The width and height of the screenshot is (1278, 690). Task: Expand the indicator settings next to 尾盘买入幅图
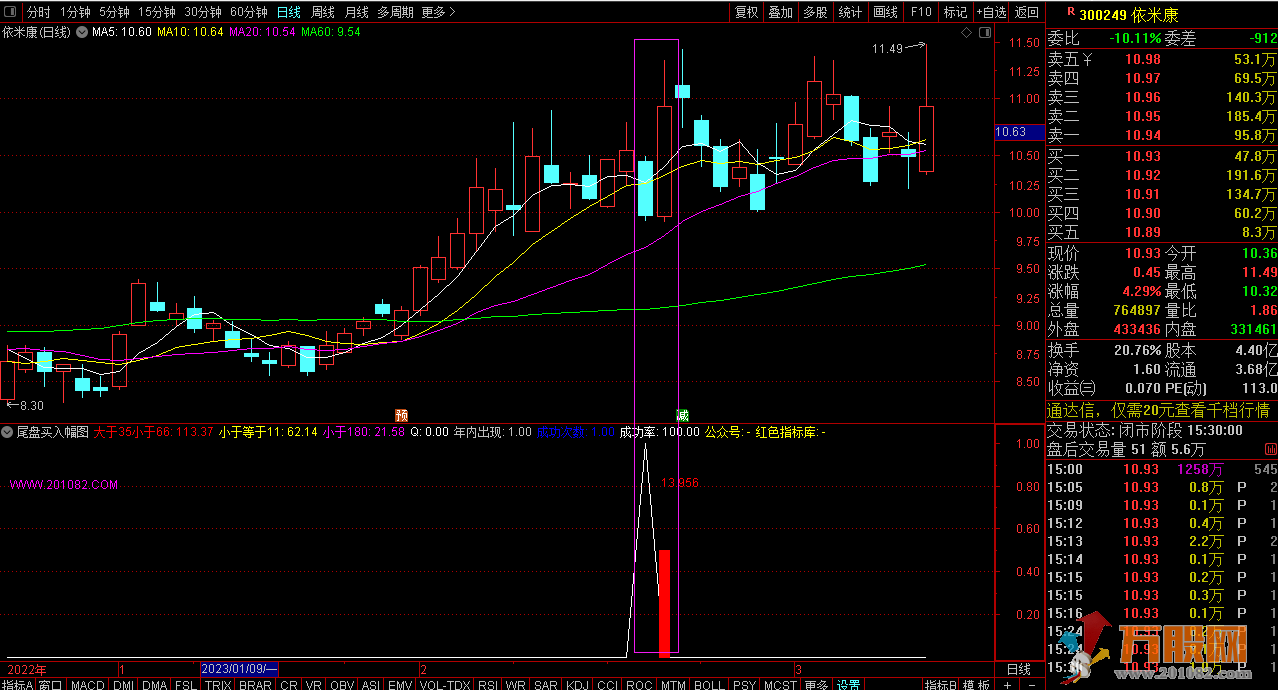point(9,432)
